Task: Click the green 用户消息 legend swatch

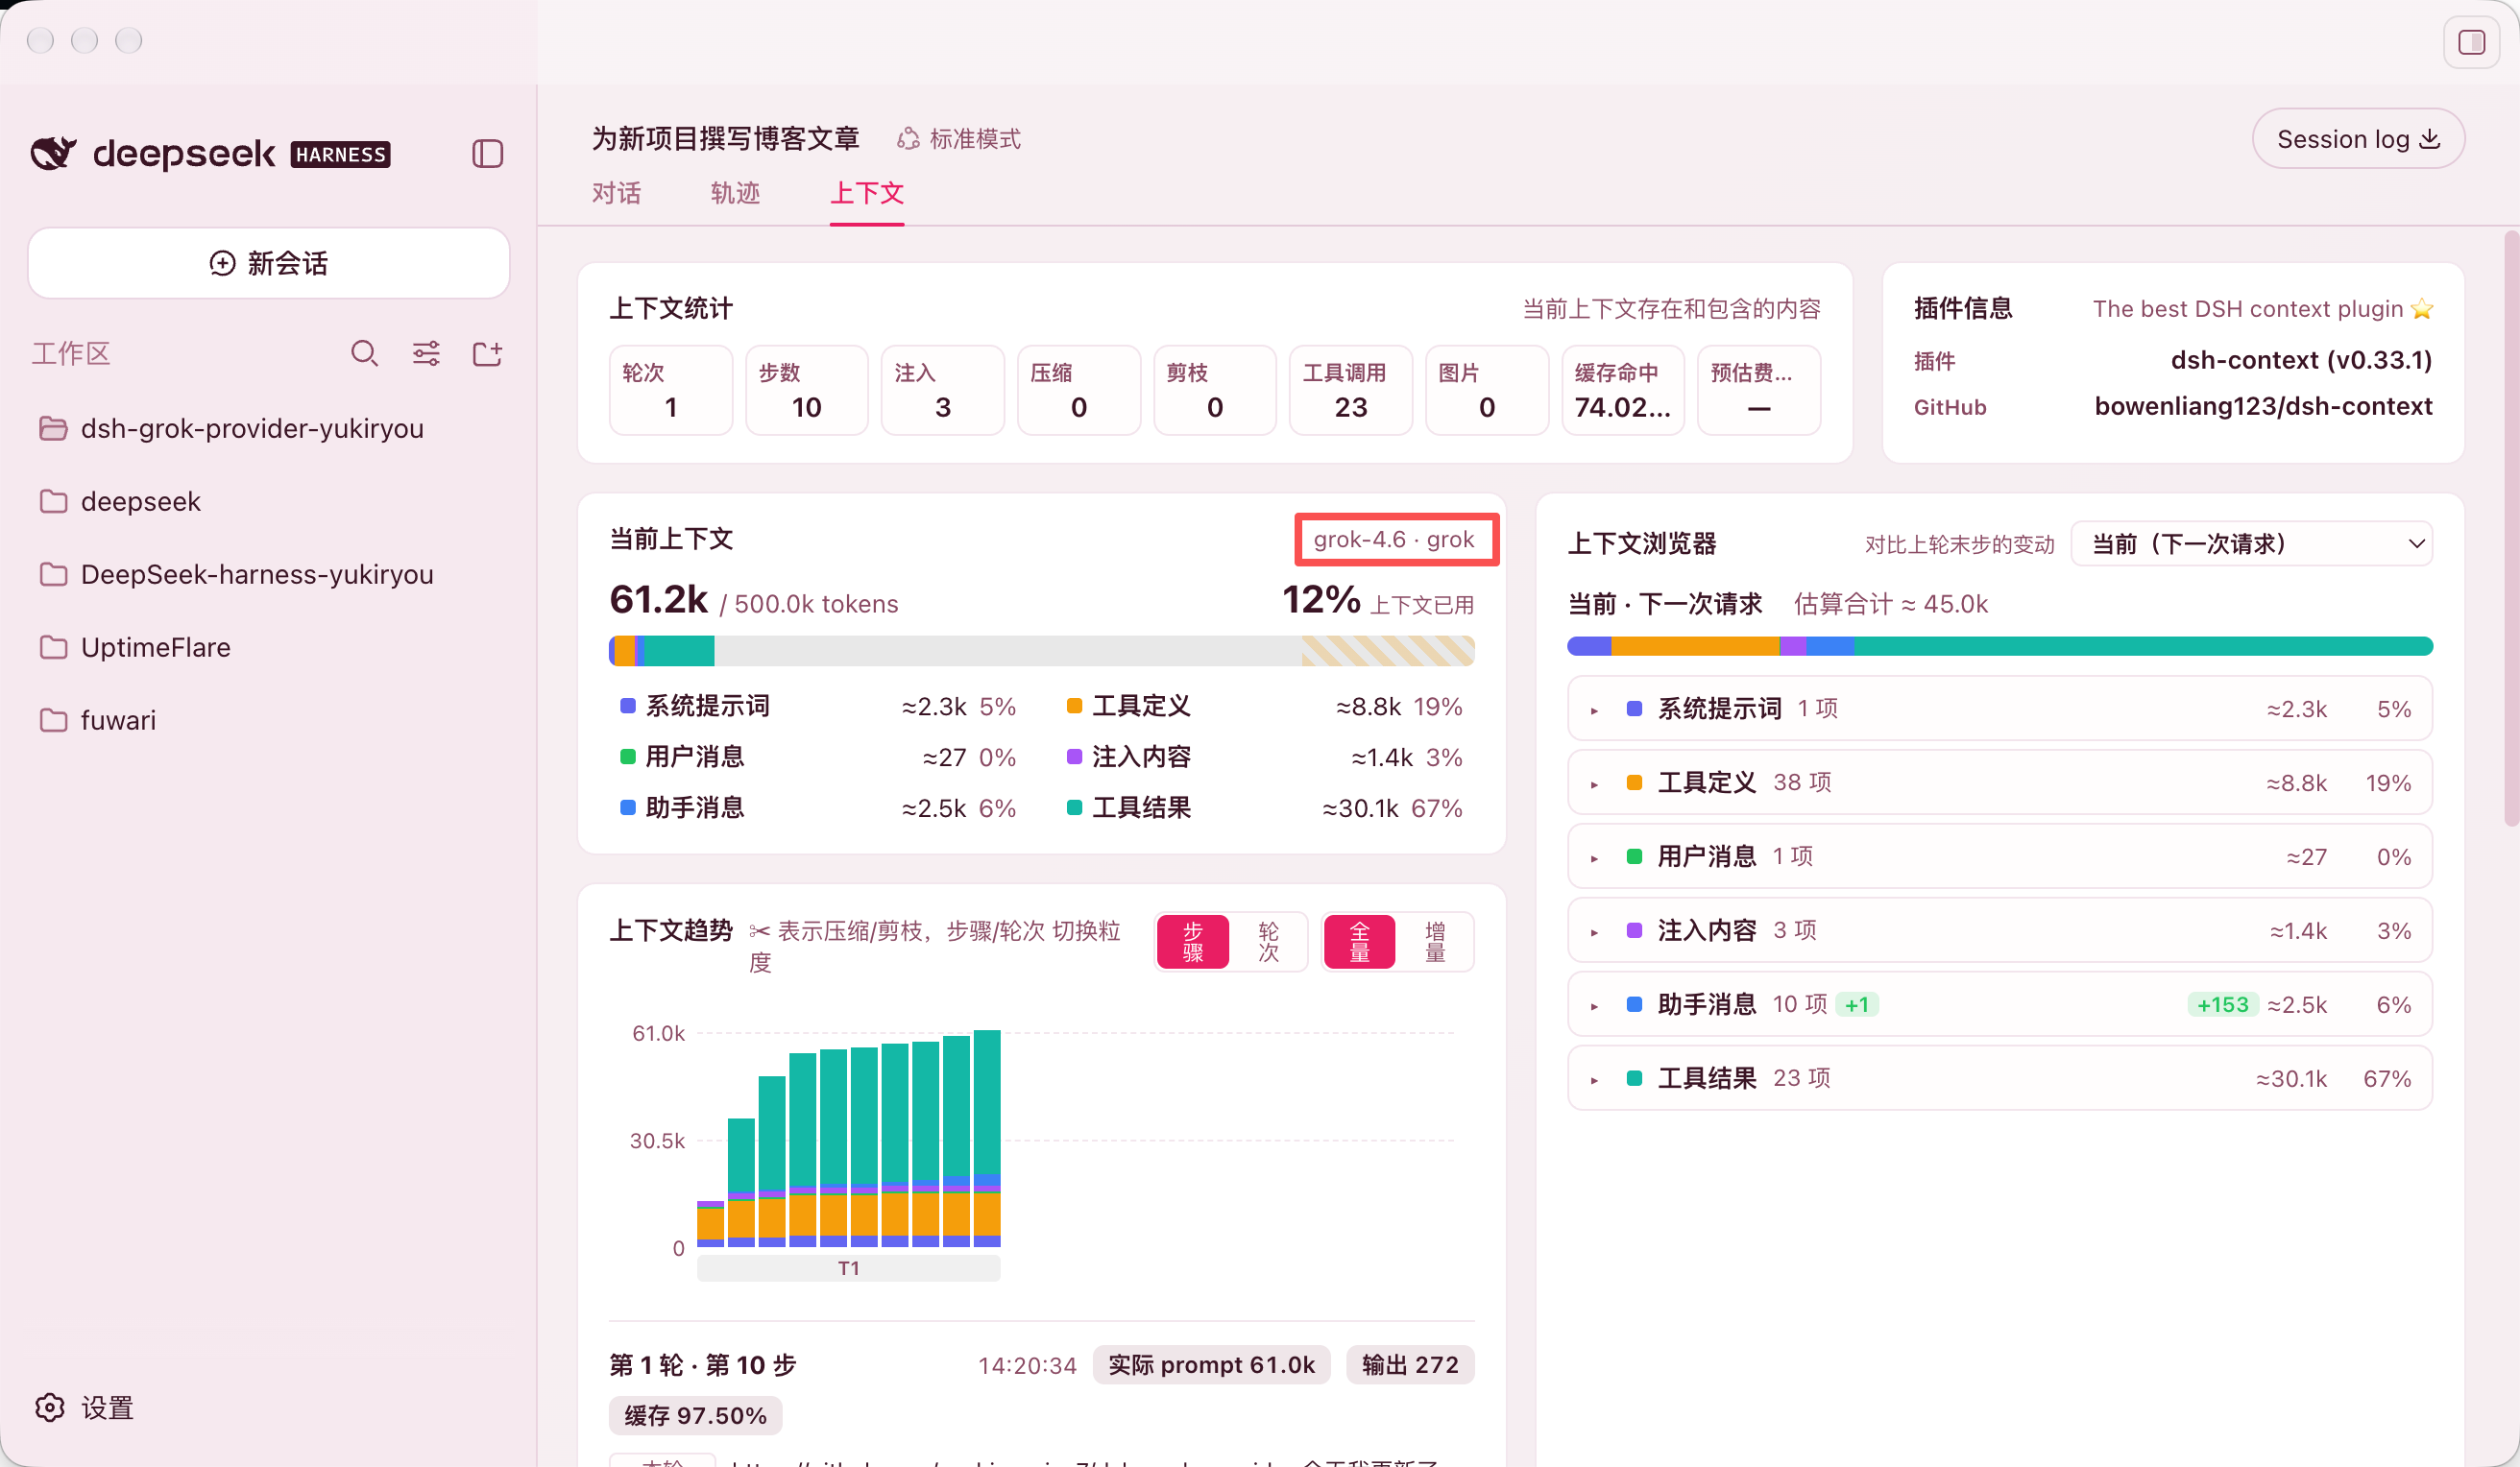Action: [x=628, y=757]
